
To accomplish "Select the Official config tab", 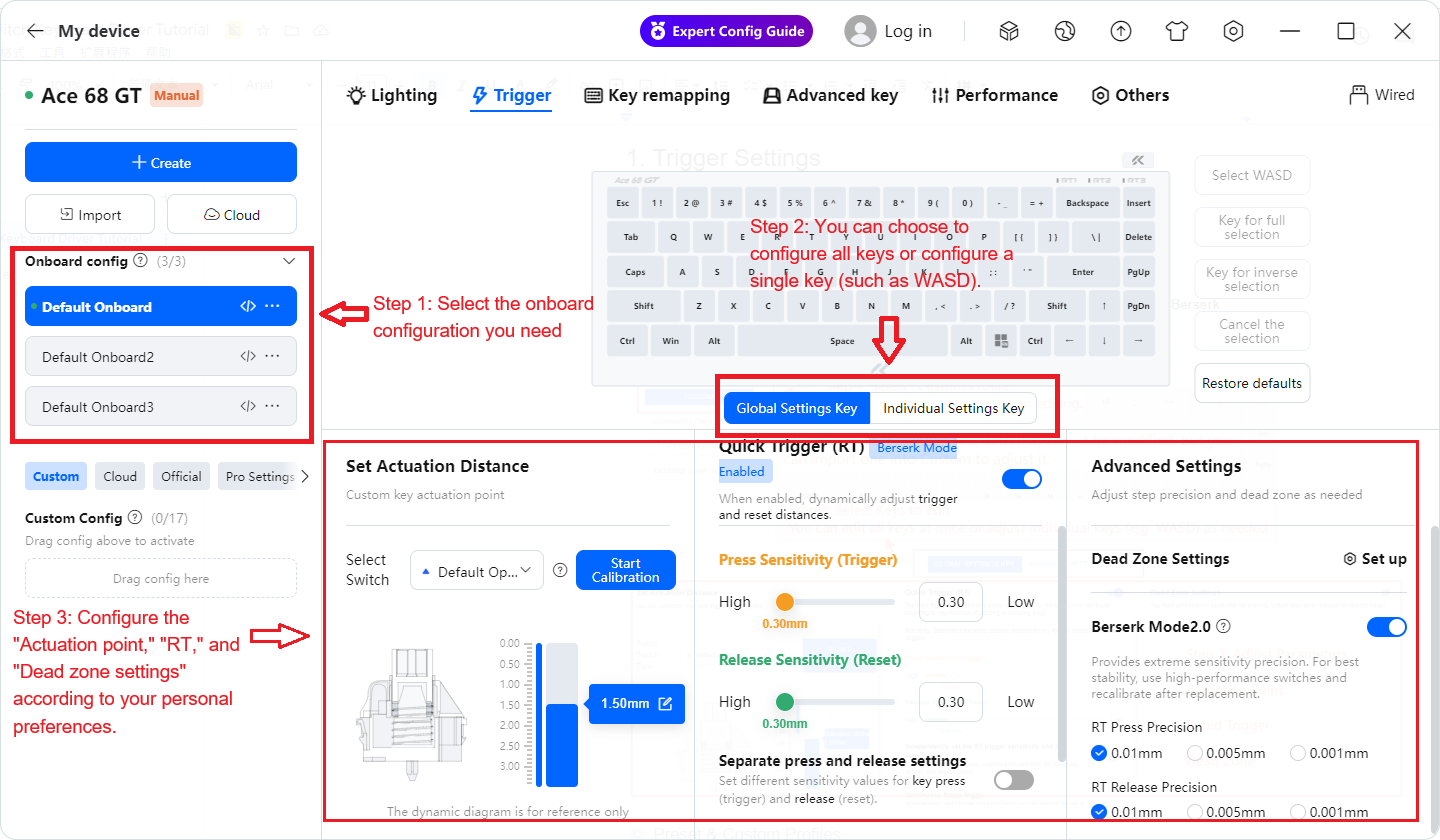I will [x=181, y=476].
